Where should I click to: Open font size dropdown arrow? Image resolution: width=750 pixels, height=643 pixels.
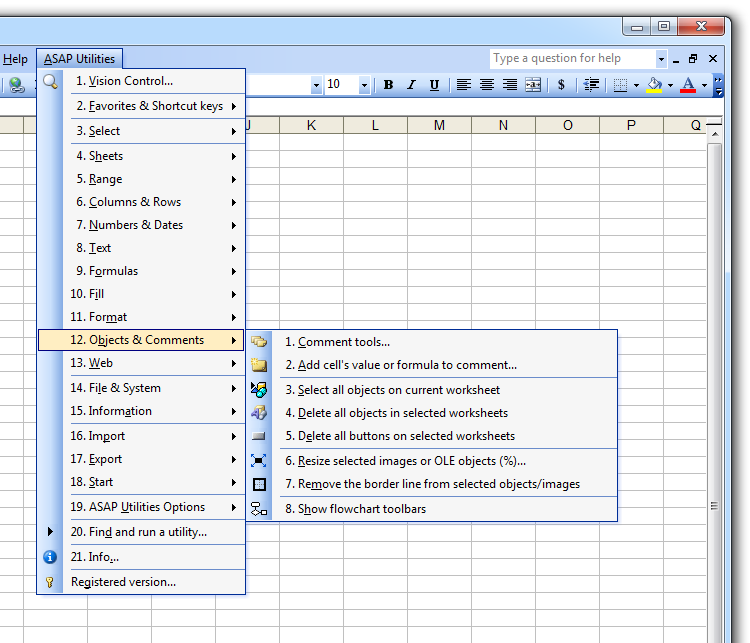(x=364, y=85)
